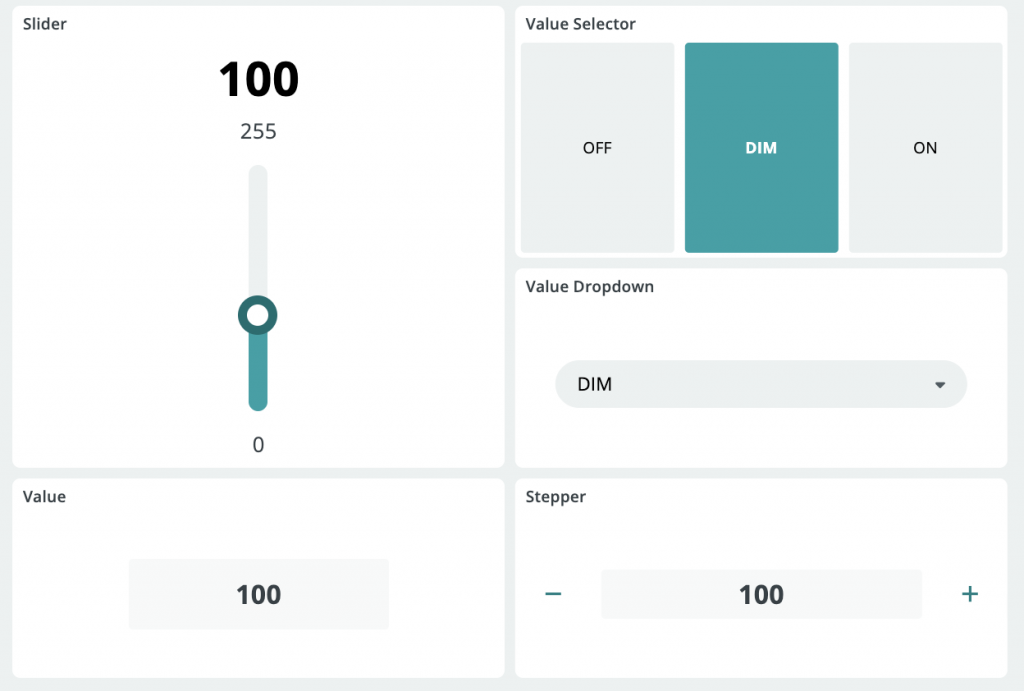This screenshot has height=691, width=1024.
Task: Click the slider's teal filled track
Action: [258, 375]
